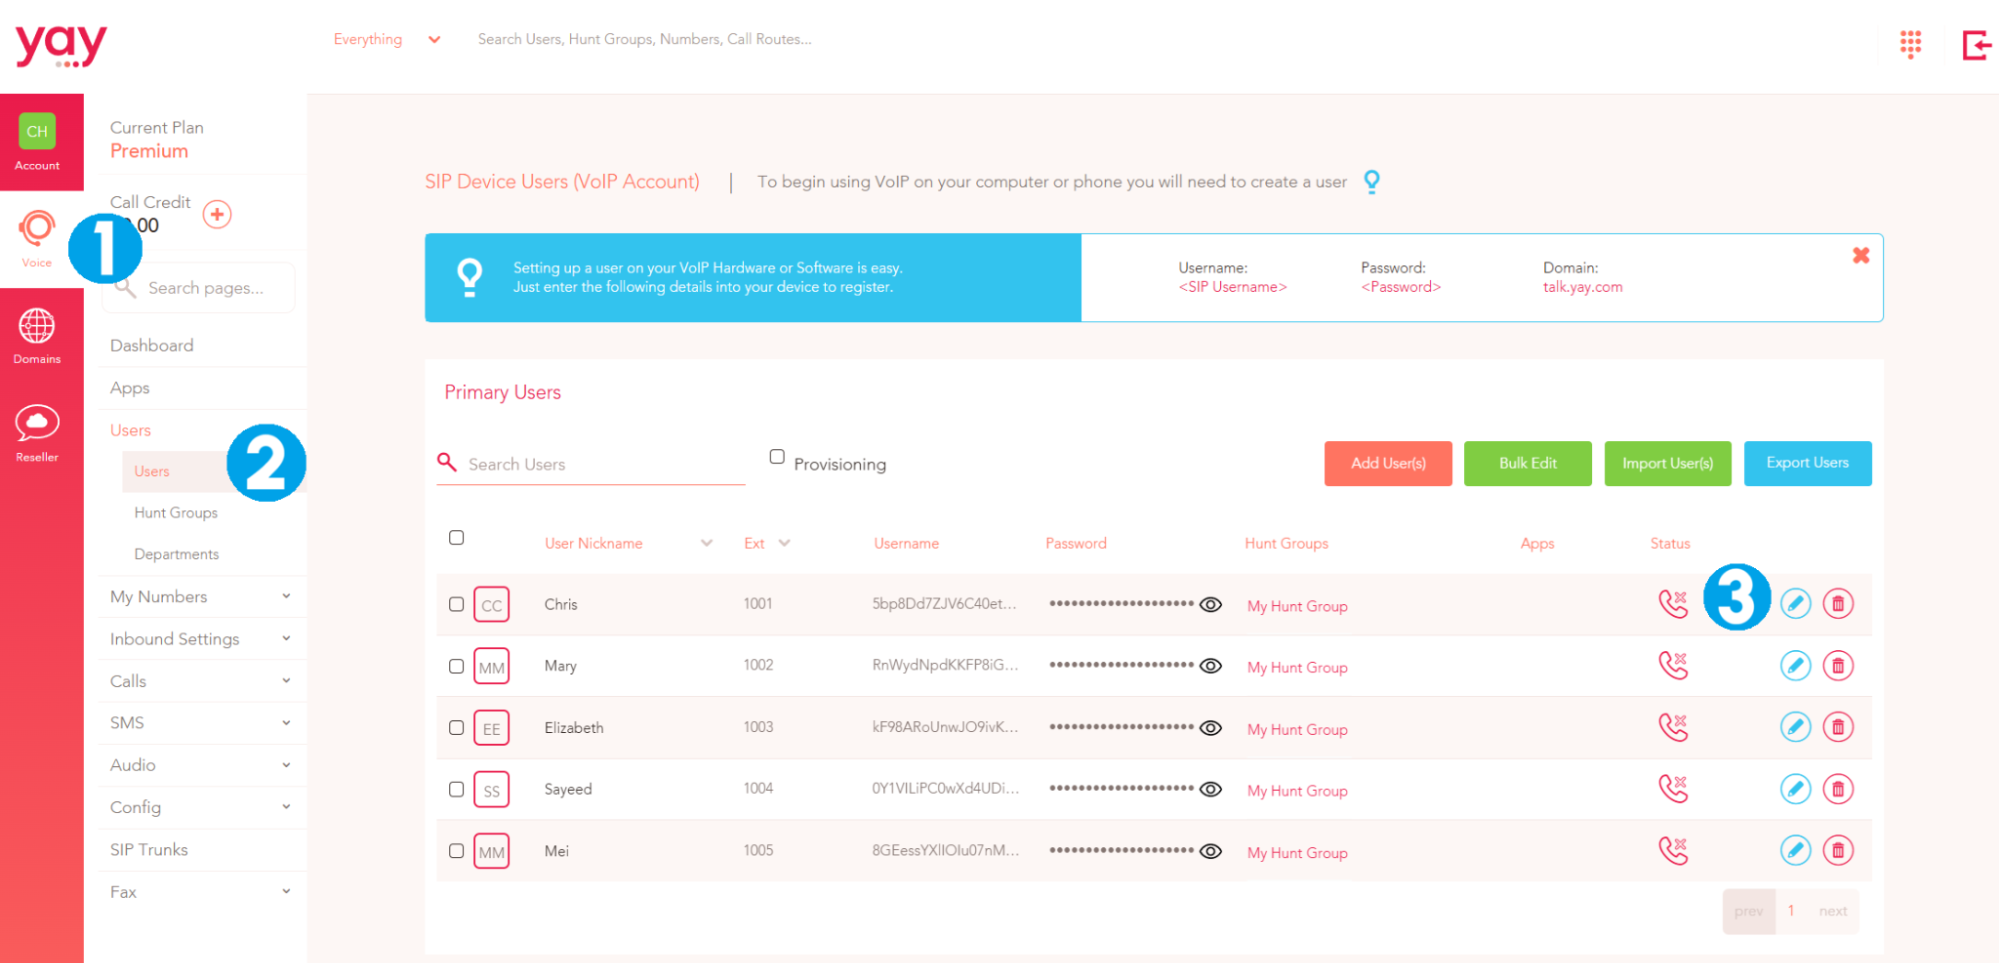This screenshot has width=1999, height=964.
Task: Delete user Mei with the trash icon
Action: [1838, 850]
